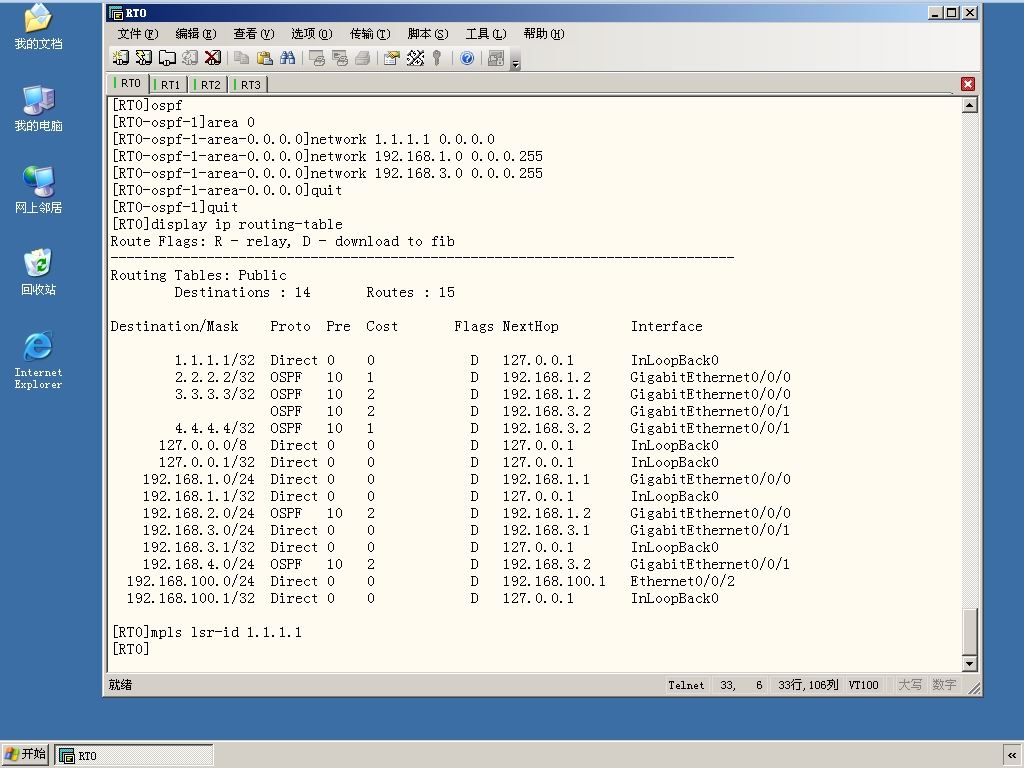Switch to the RT1 session tab
Image resolution: width=1024 pixels, height=768 pixels.
point(168,84)
